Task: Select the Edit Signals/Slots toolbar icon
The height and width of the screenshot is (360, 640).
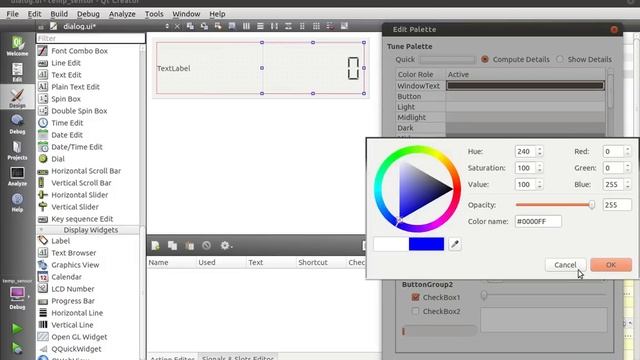Action: (x=204, y=26)
